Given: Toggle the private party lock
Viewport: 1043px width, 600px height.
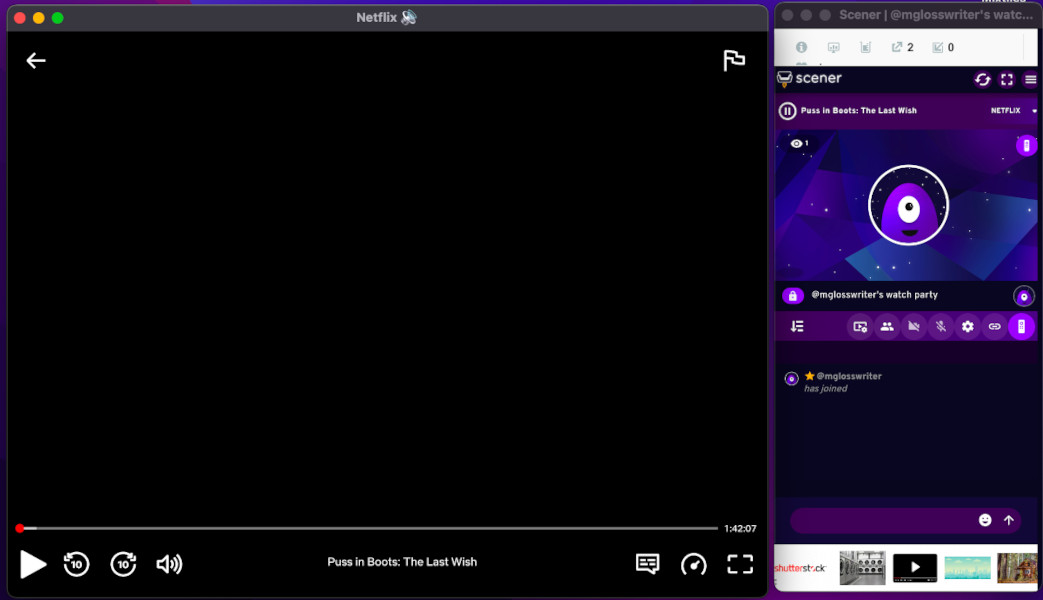Looking at the screenshot, I should pyautogui.click(x=793, y=295).
